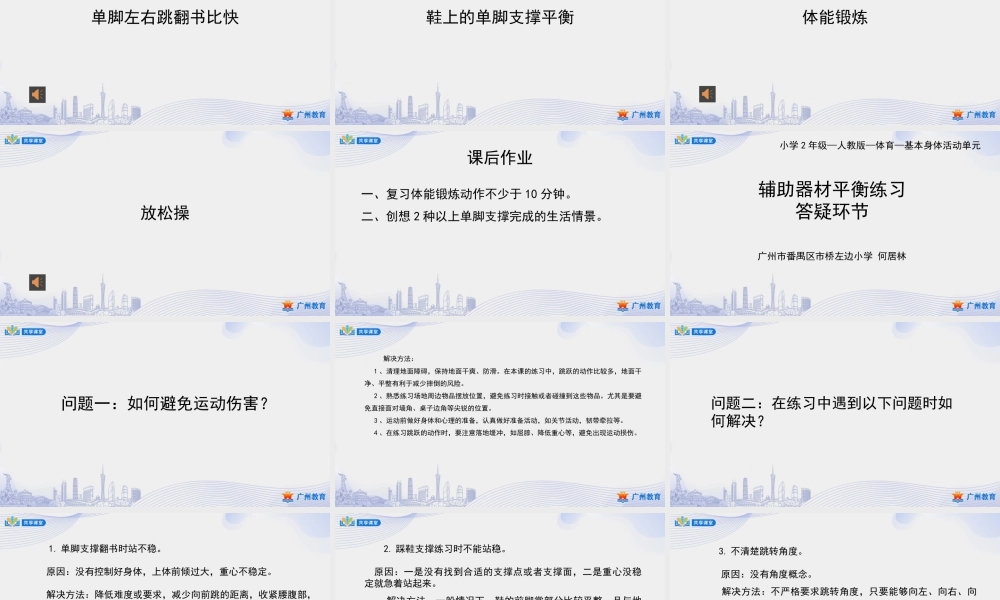Screen dimensions: 1000x600
Task: Open the 问题二 slide thumbnail
Action: pyautogui.click(x=833, y=410)
